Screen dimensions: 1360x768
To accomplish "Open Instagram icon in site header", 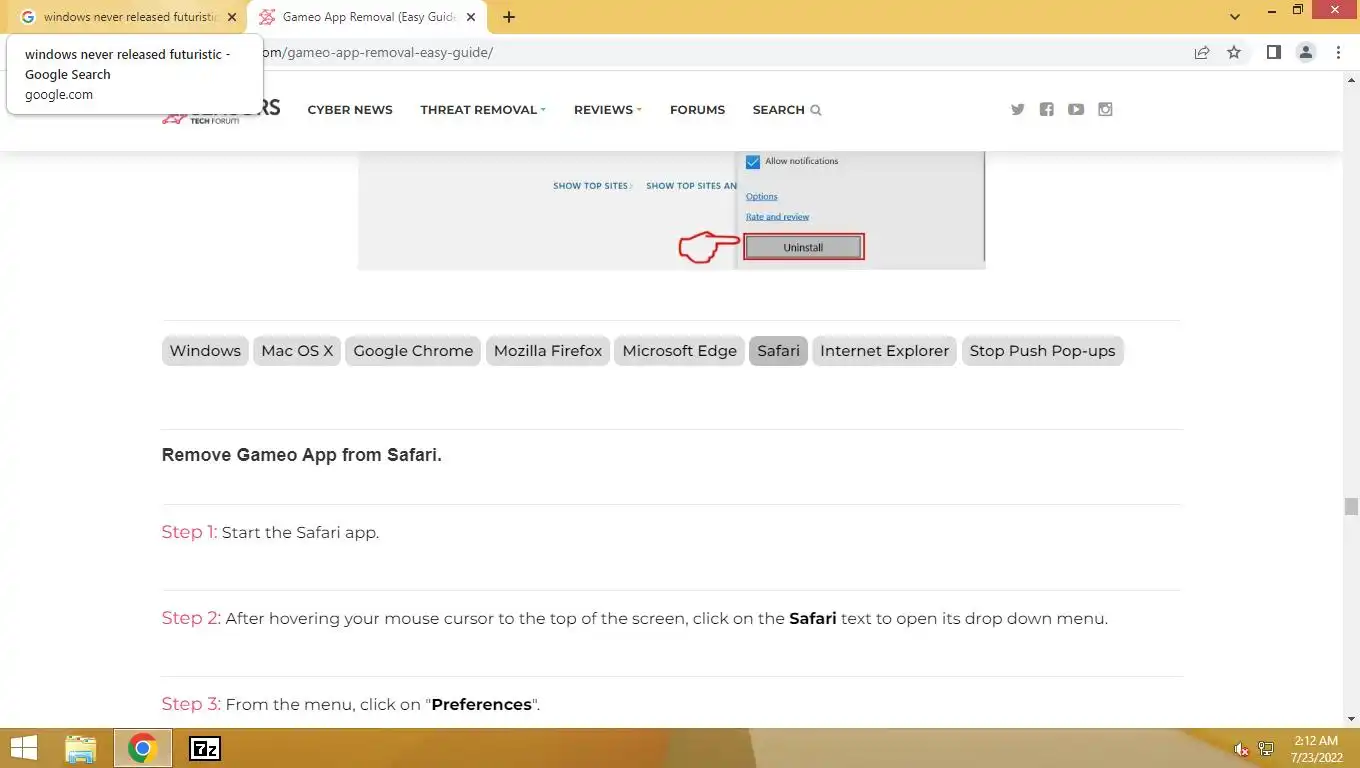I will (1105, 110).
